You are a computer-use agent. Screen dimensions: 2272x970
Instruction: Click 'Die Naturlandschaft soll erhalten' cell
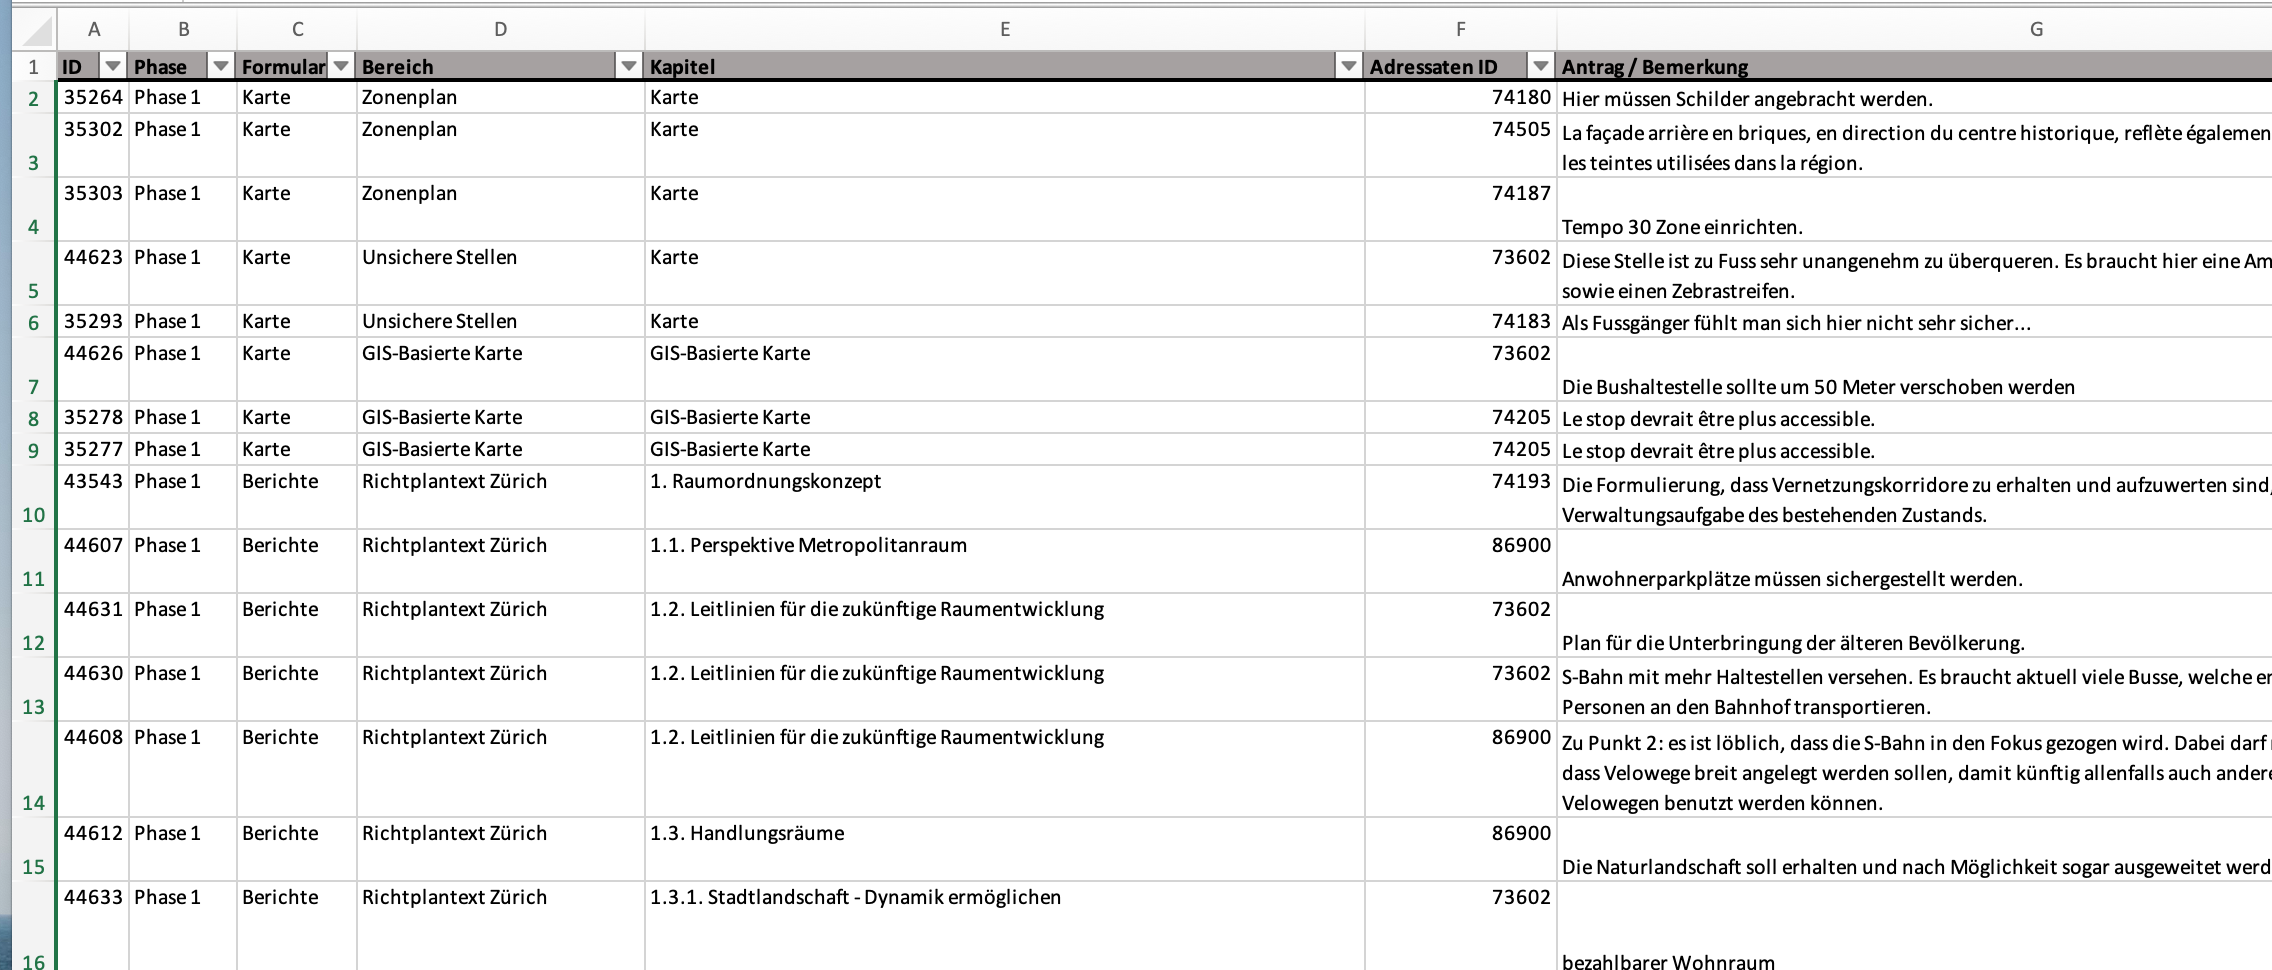[1915, 850]
